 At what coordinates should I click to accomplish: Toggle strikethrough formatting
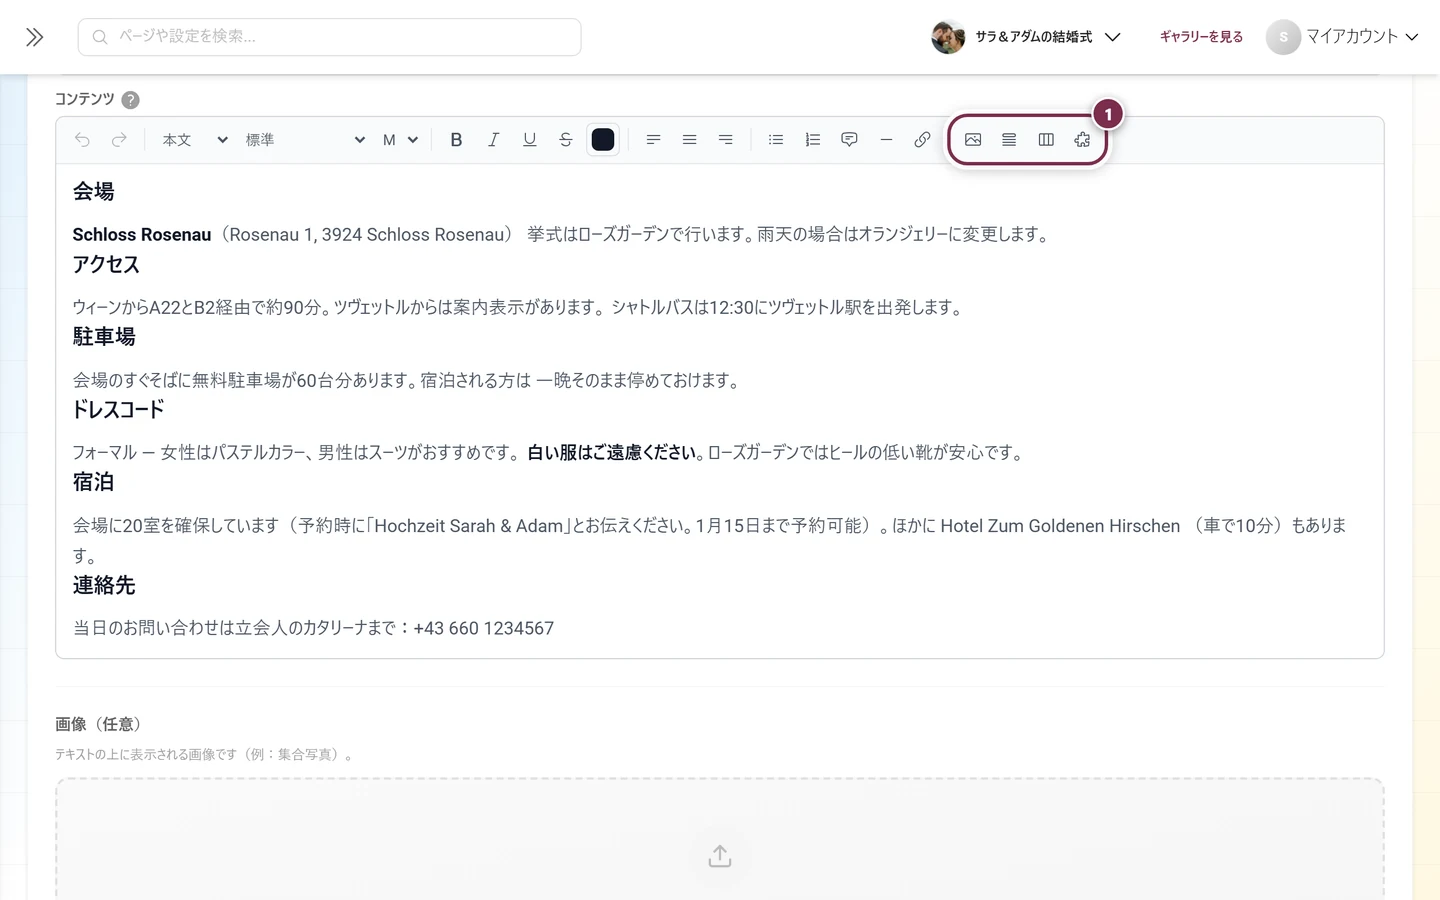(x=566, y=140)
